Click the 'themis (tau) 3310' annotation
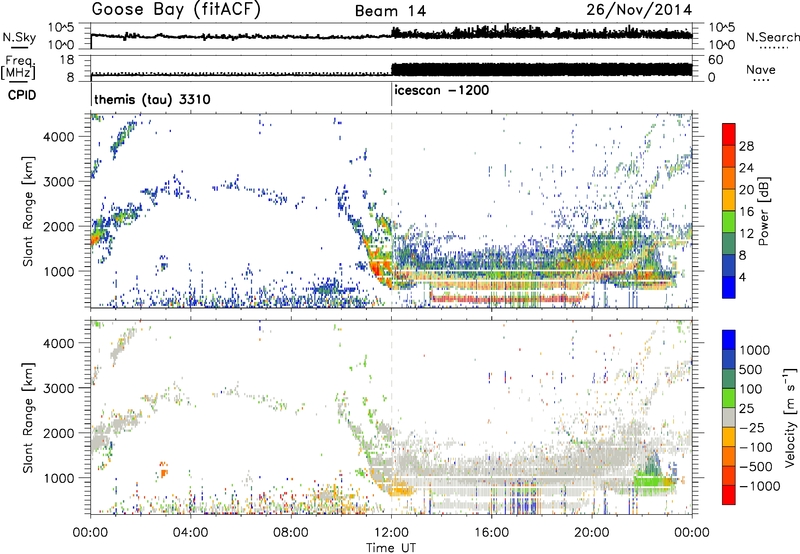Screen dimensions: 800x554 [152, 99]
